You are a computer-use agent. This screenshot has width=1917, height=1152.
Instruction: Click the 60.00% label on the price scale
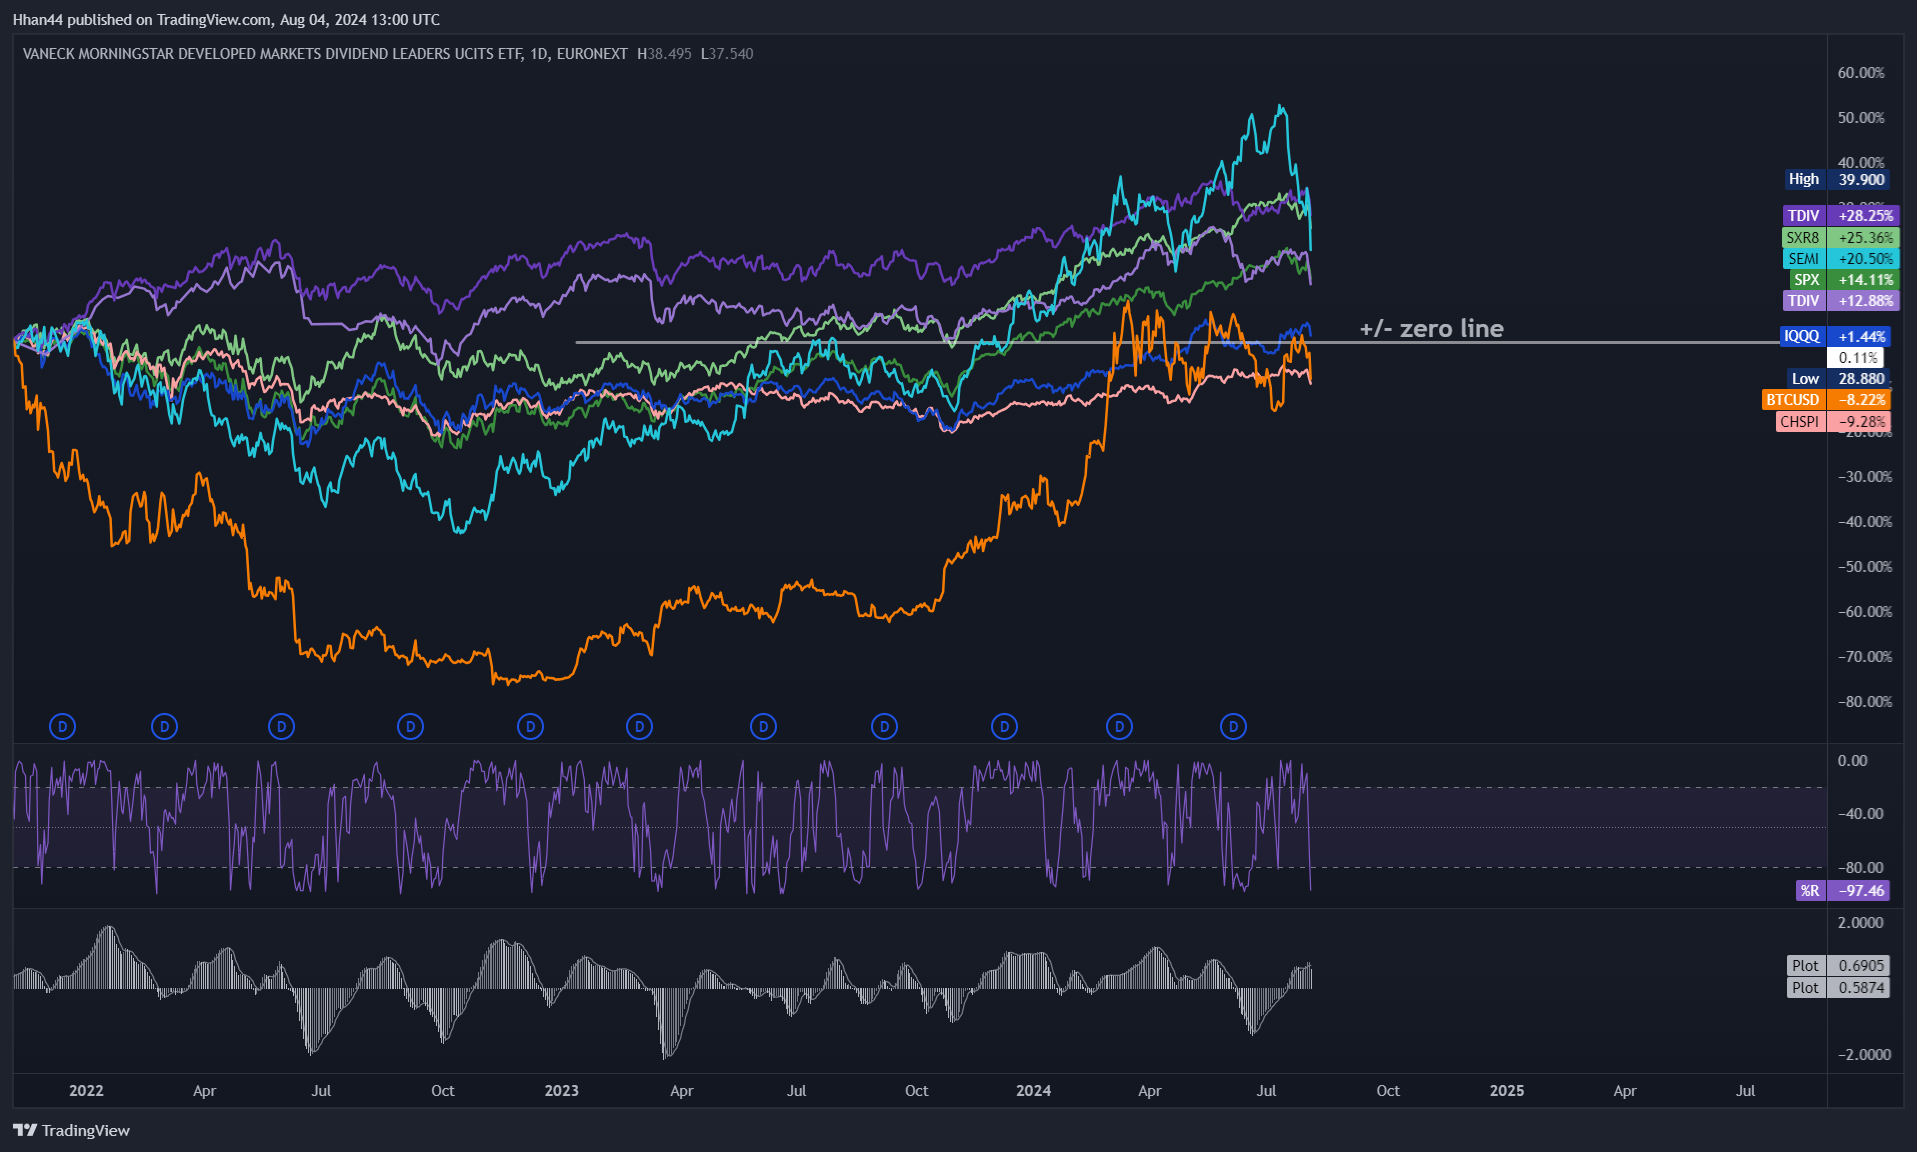pyautogui.click(x=1861, y=73)
